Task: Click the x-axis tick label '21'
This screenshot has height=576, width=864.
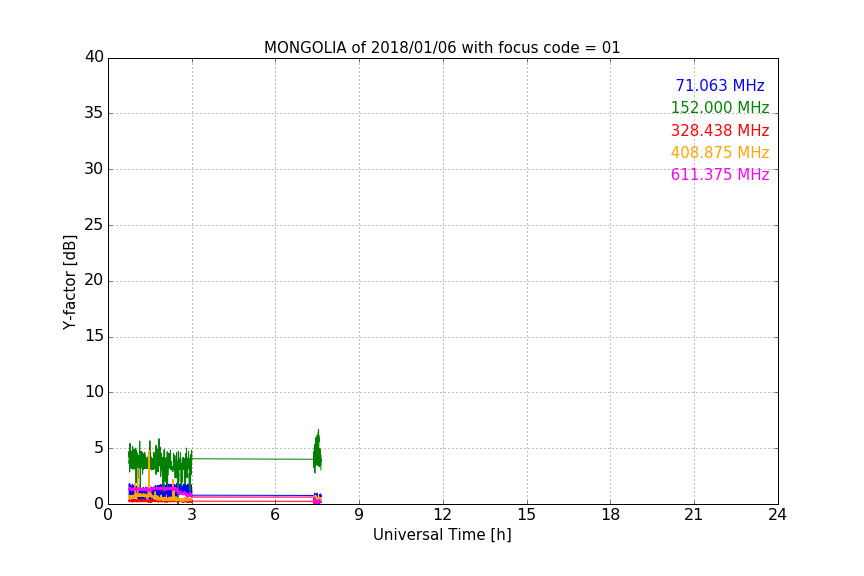Action: (694, 515)
